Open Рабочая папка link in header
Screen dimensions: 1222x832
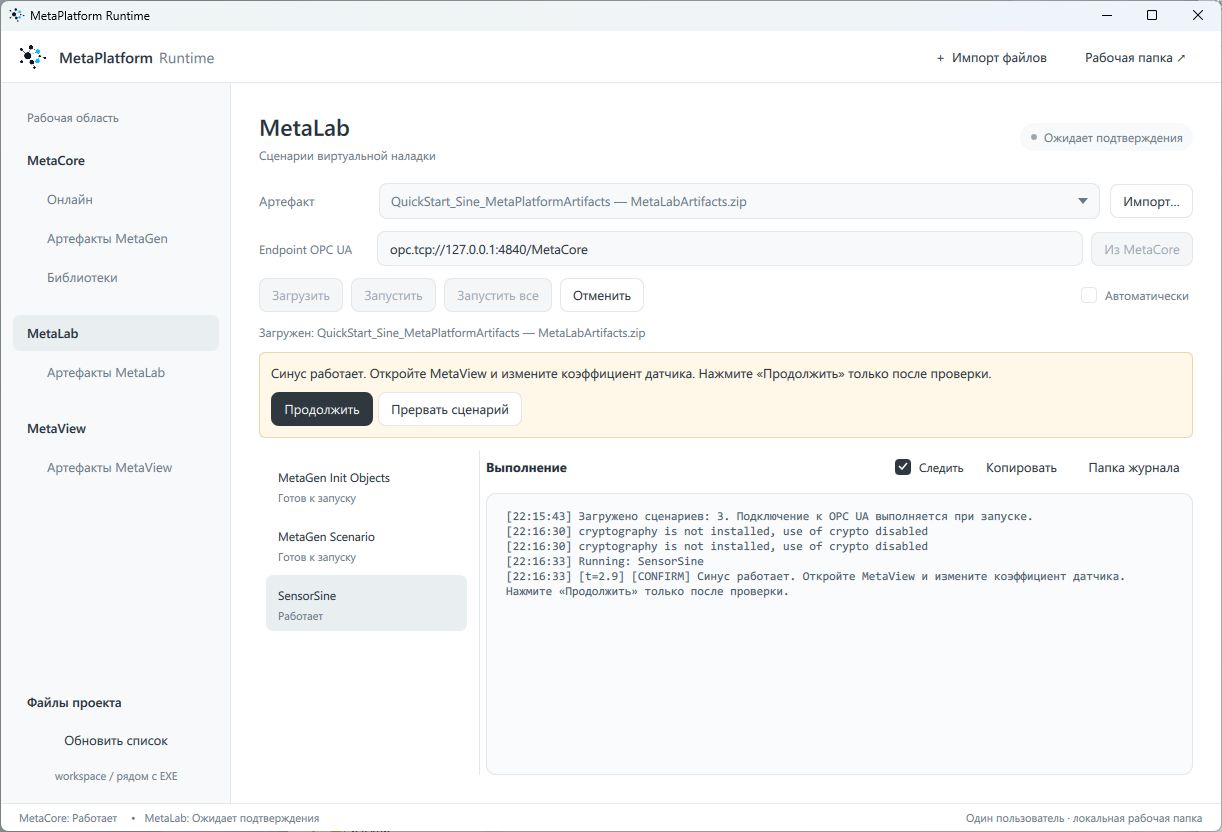[x=1135, y=58]
